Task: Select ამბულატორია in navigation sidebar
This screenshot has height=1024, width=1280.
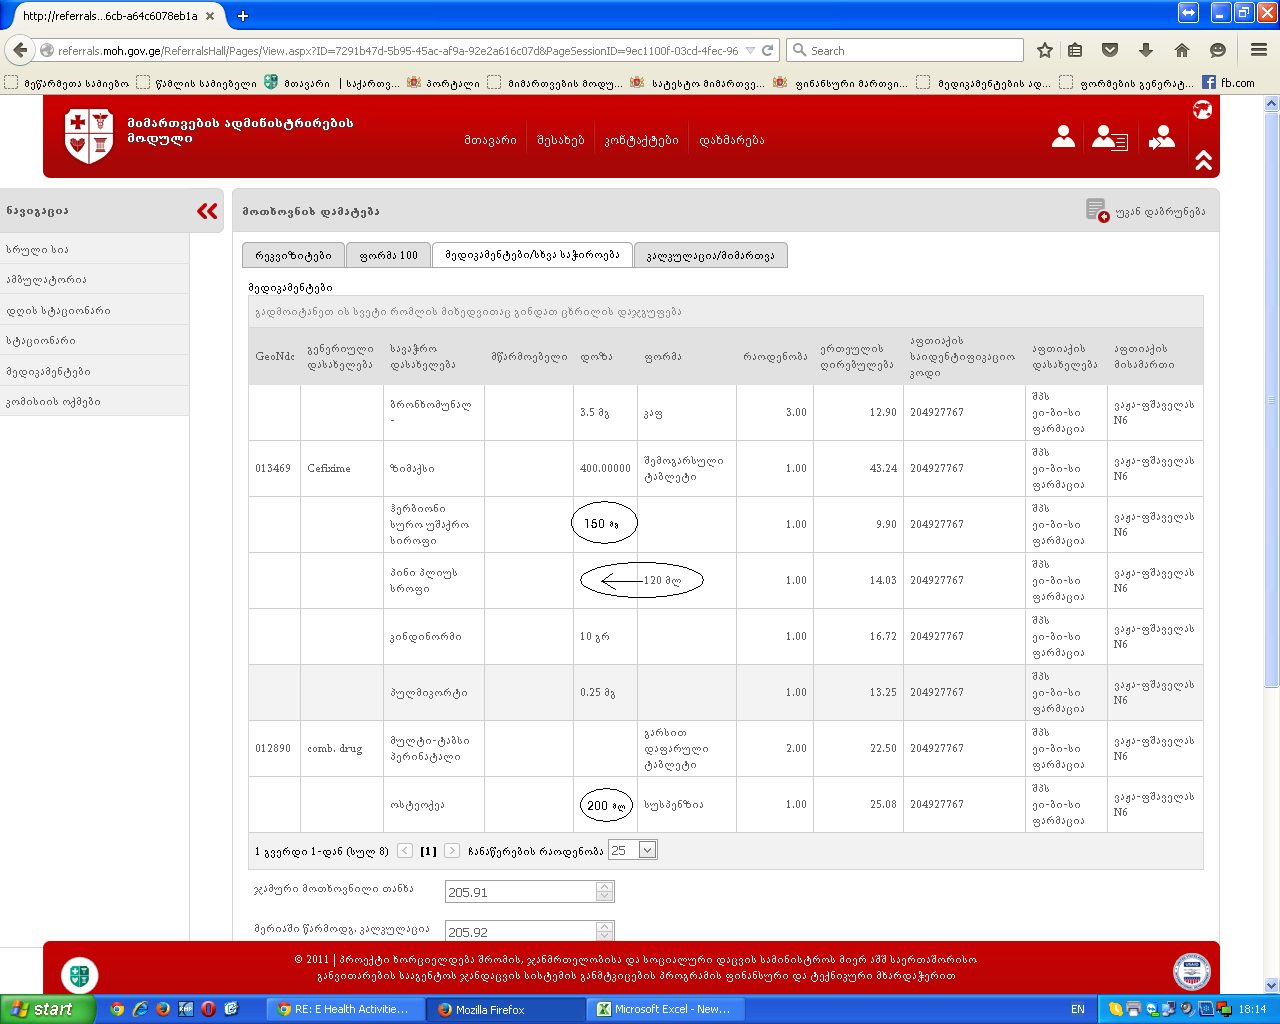Action: click(47, 279)
